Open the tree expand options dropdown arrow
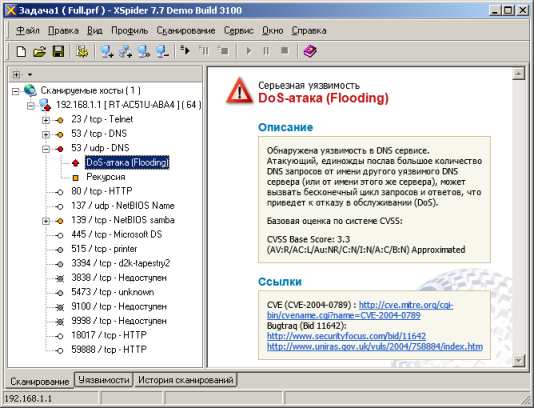The image size is (534, 408). 30,74
